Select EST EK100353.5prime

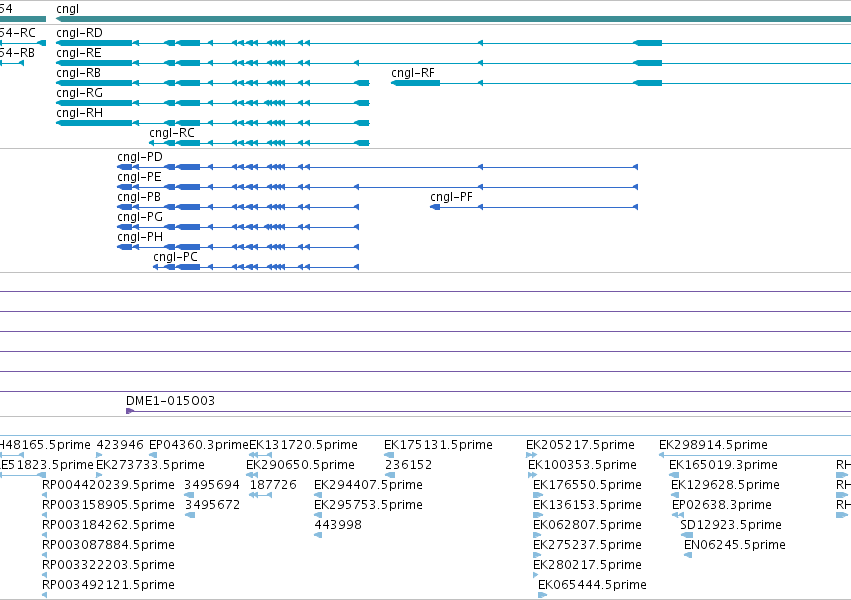(x=582, y=465)
